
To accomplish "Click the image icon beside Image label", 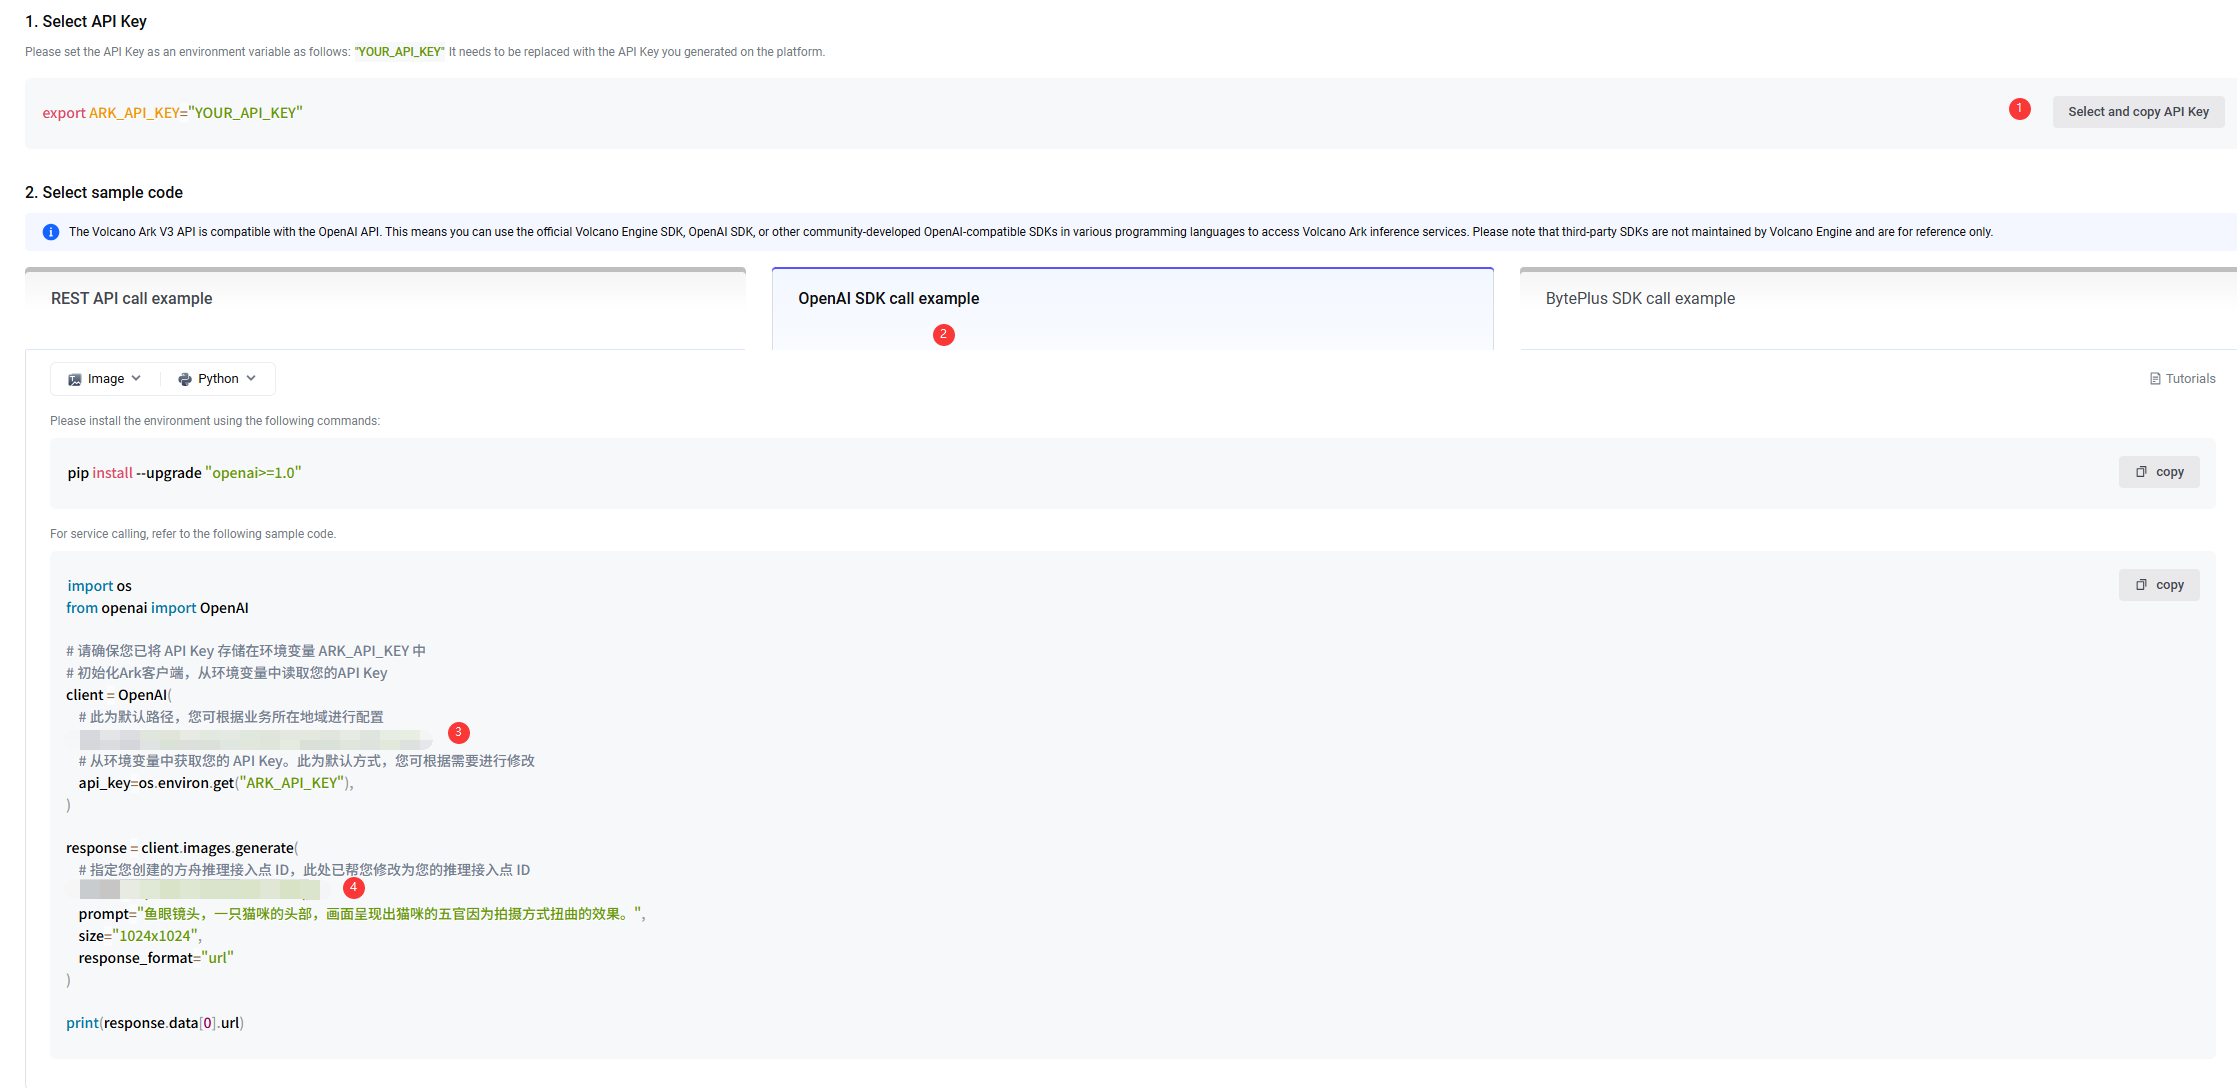I will coord(75,380).
